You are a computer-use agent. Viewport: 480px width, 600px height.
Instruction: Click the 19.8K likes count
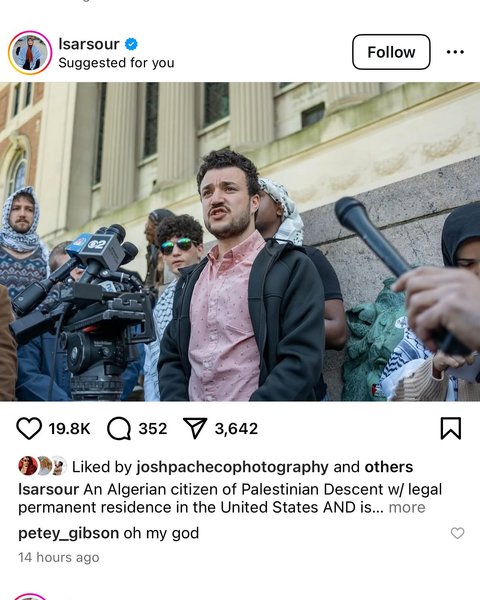(x=69, y=429)
